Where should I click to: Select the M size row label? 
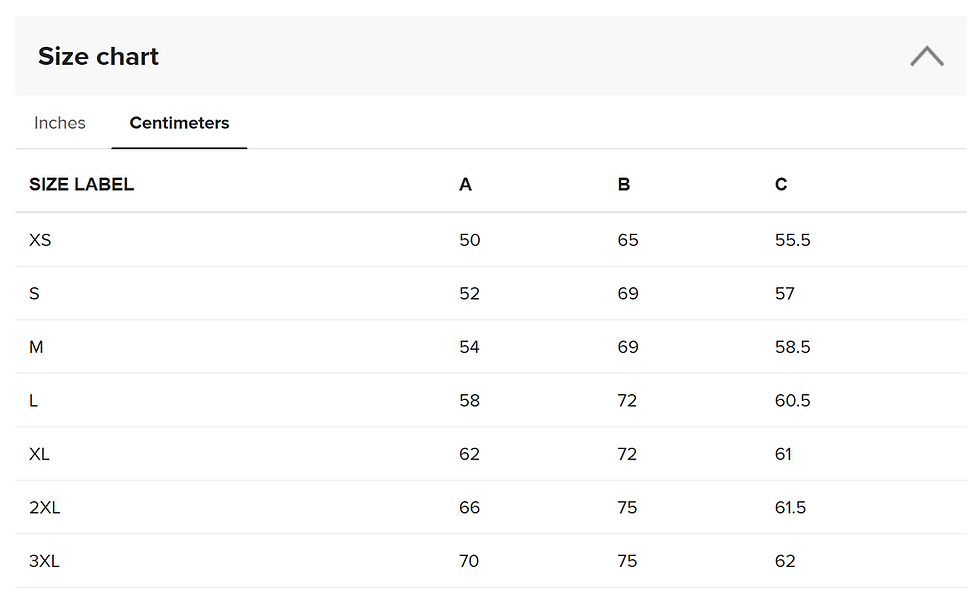pyautogui.click(x=36, y=347)
